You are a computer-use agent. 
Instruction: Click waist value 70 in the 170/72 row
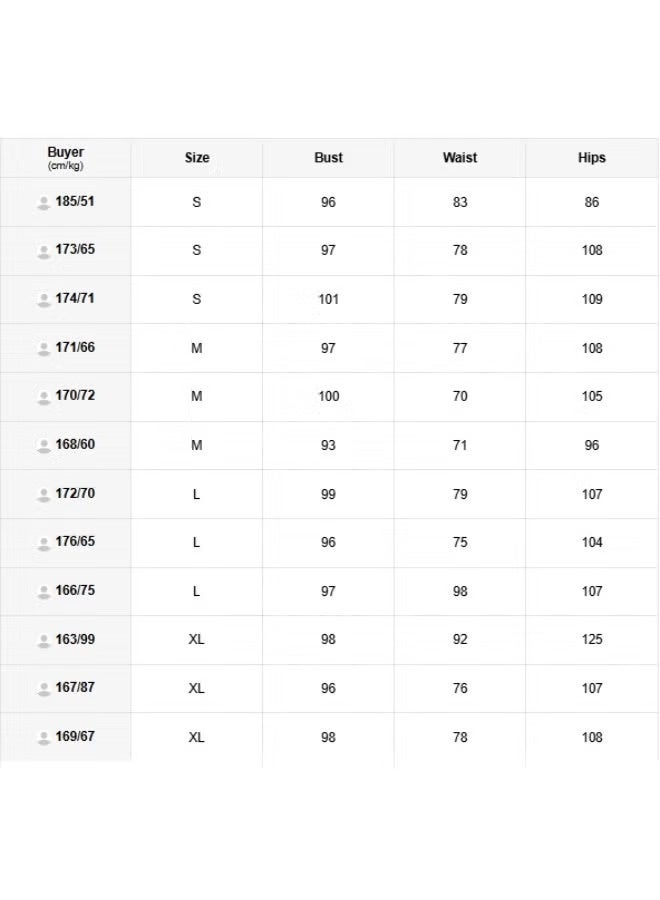(x=460, y=396)
